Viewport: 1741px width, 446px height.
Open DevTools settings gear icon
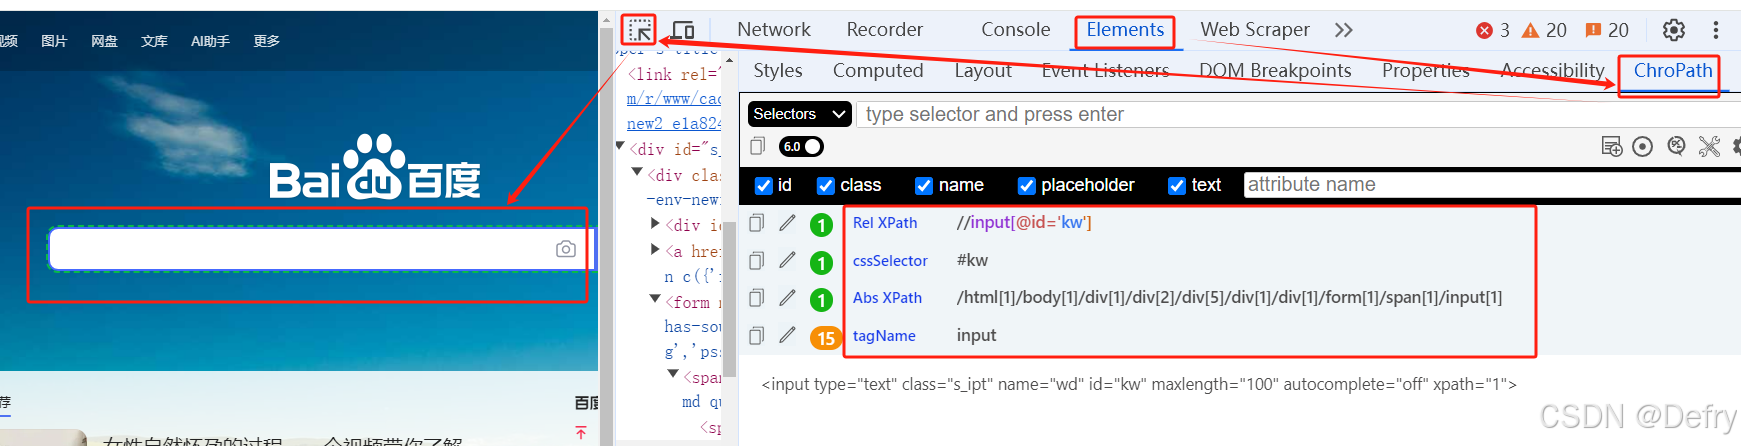coord(1674,30)
